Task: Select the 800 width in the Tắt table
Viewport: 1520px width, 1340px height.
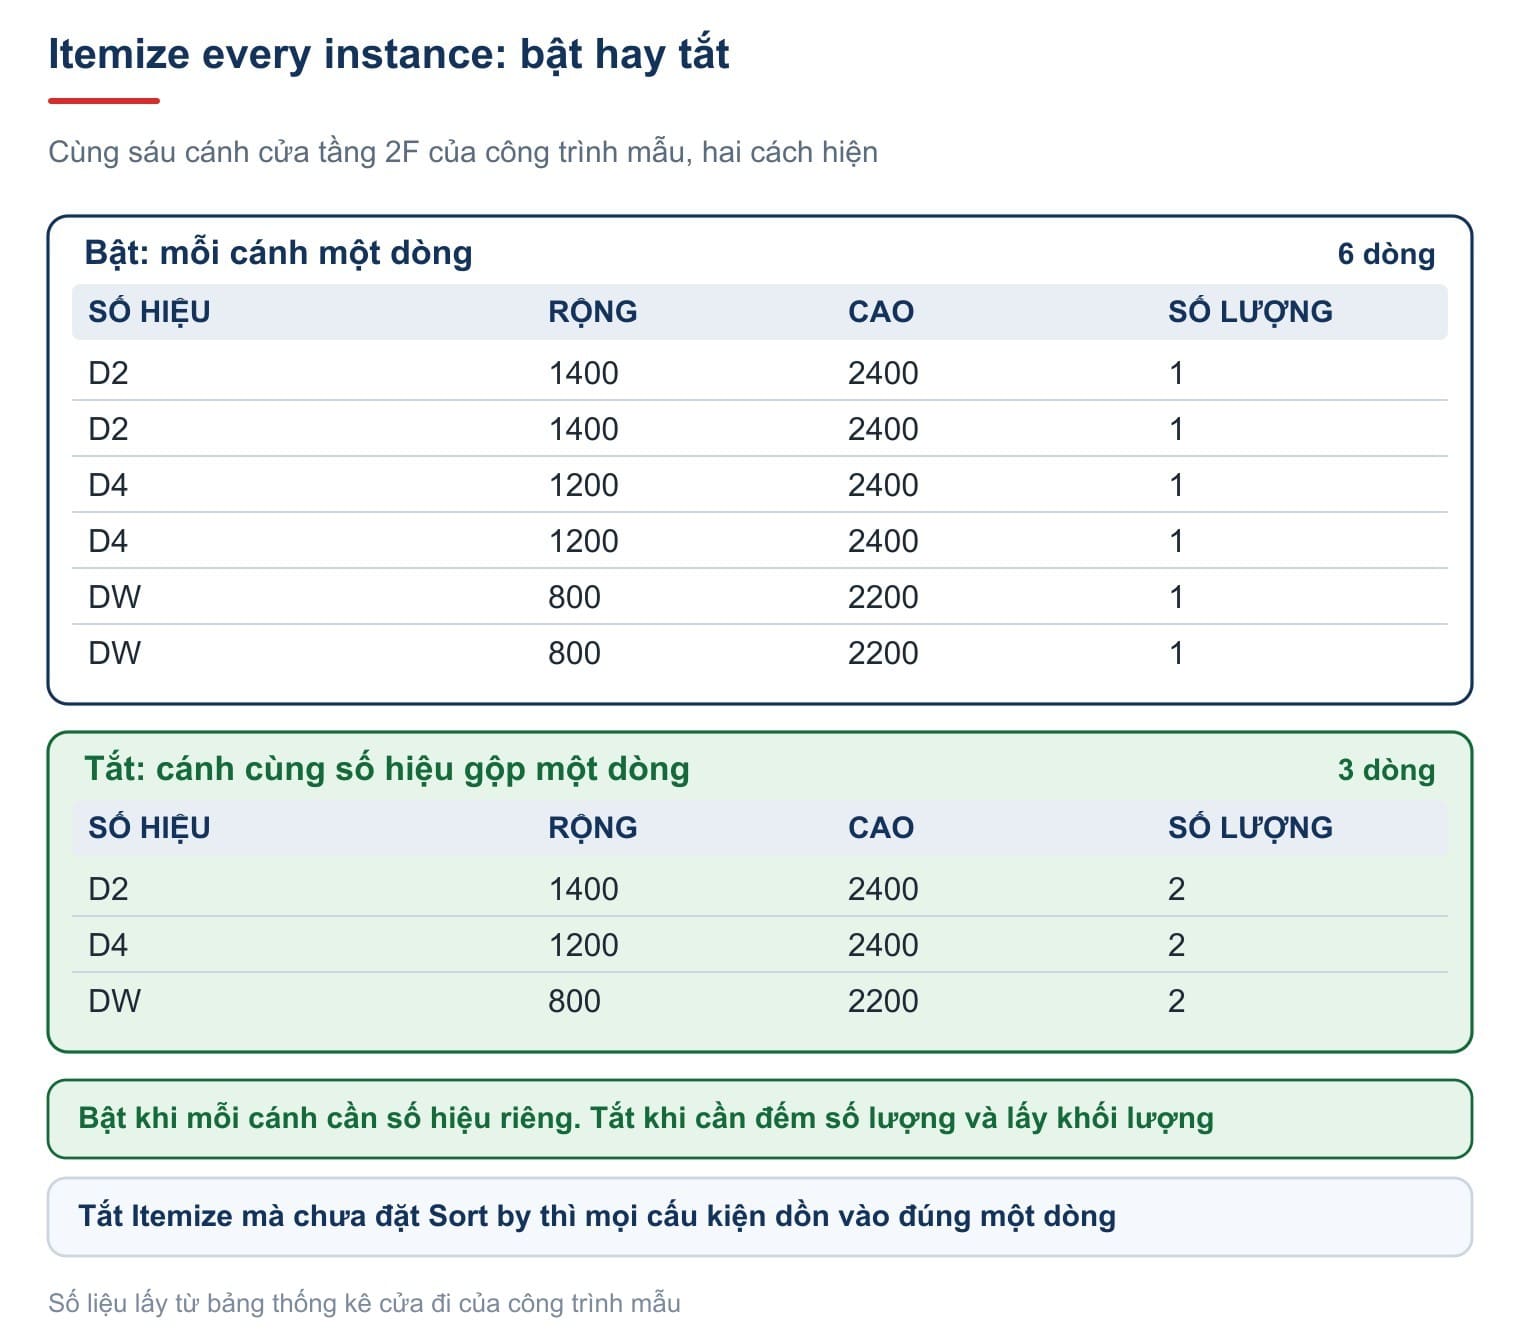Action: (574, 1001)
